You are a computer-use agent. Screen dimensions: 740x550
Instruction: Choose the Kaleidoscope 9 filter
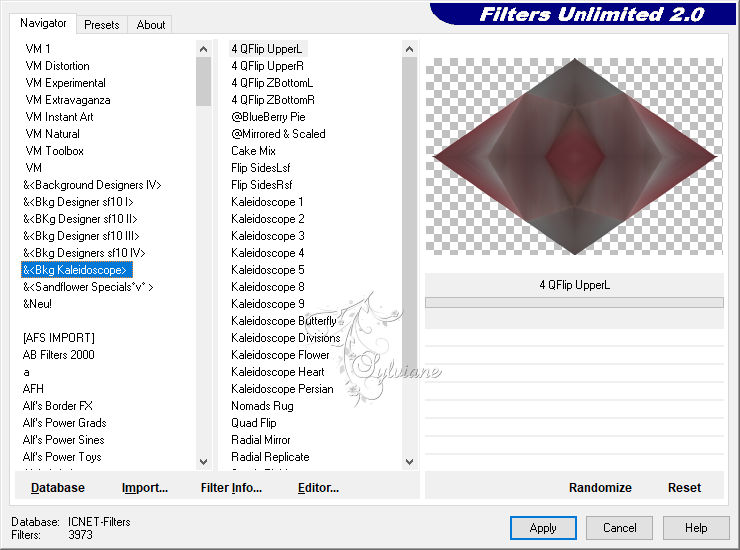click(268, 304)
